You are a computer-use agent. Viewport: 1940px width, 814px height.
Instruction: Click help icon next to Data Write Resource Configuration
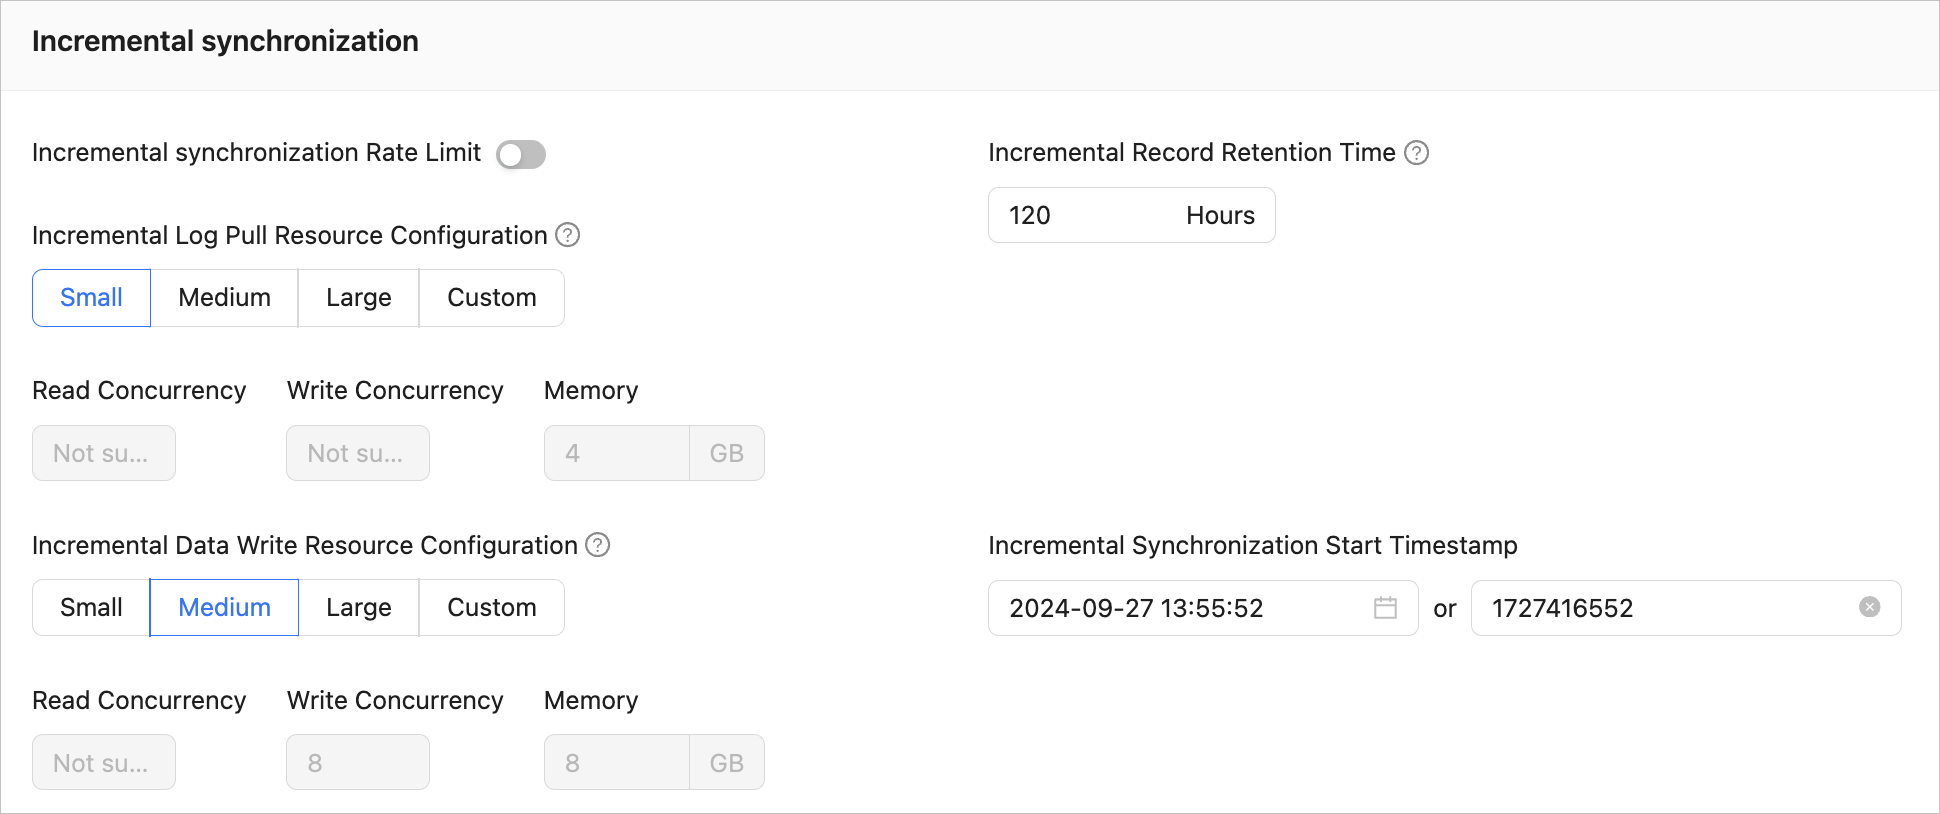pos(597,545)
